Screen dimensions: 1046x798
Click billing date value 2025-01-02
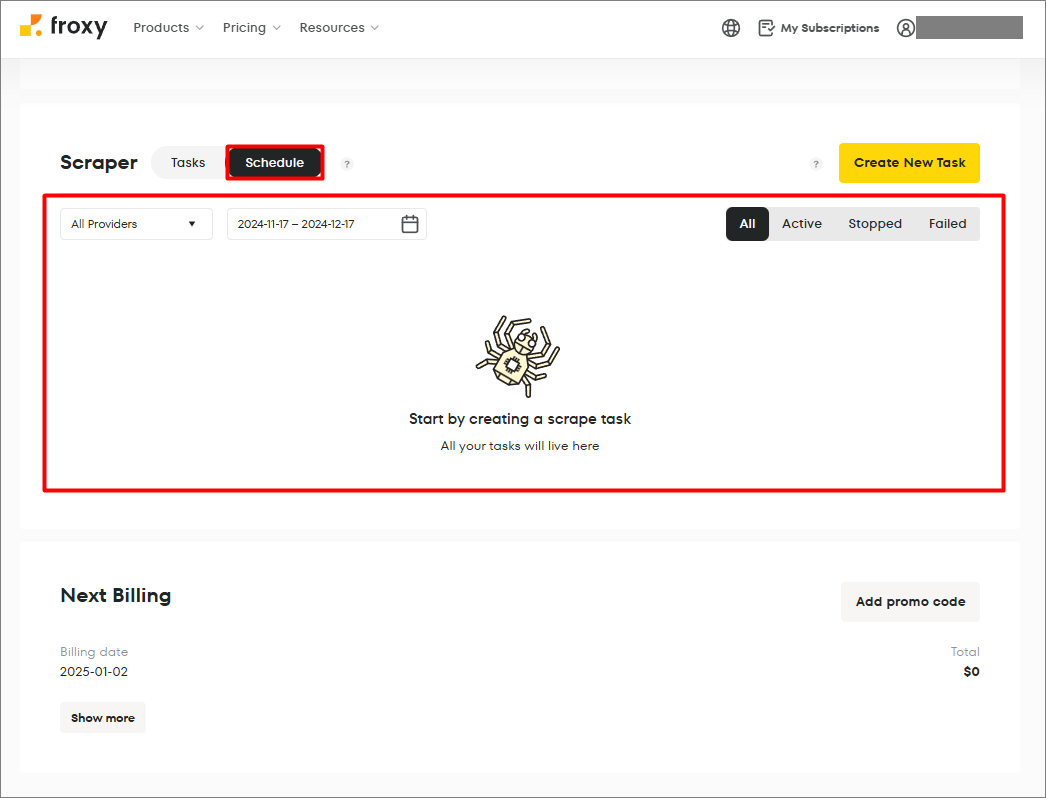[93, 672]
